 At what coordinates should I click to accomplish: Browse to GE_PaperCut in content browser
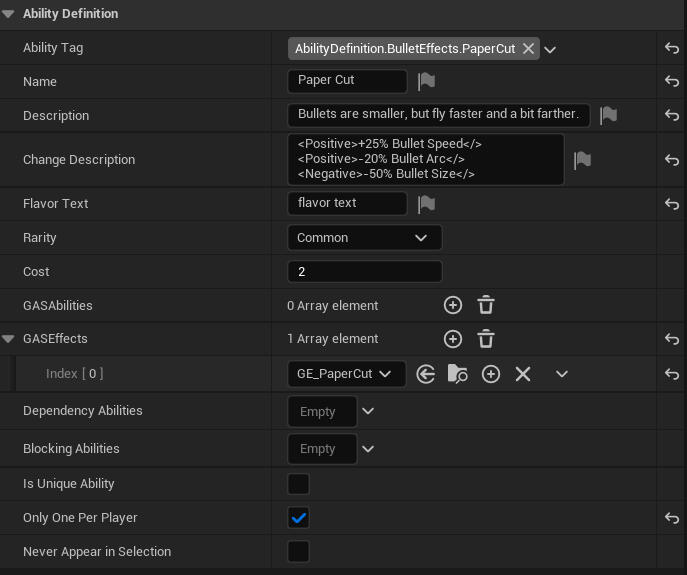click(x=457, y=374)
